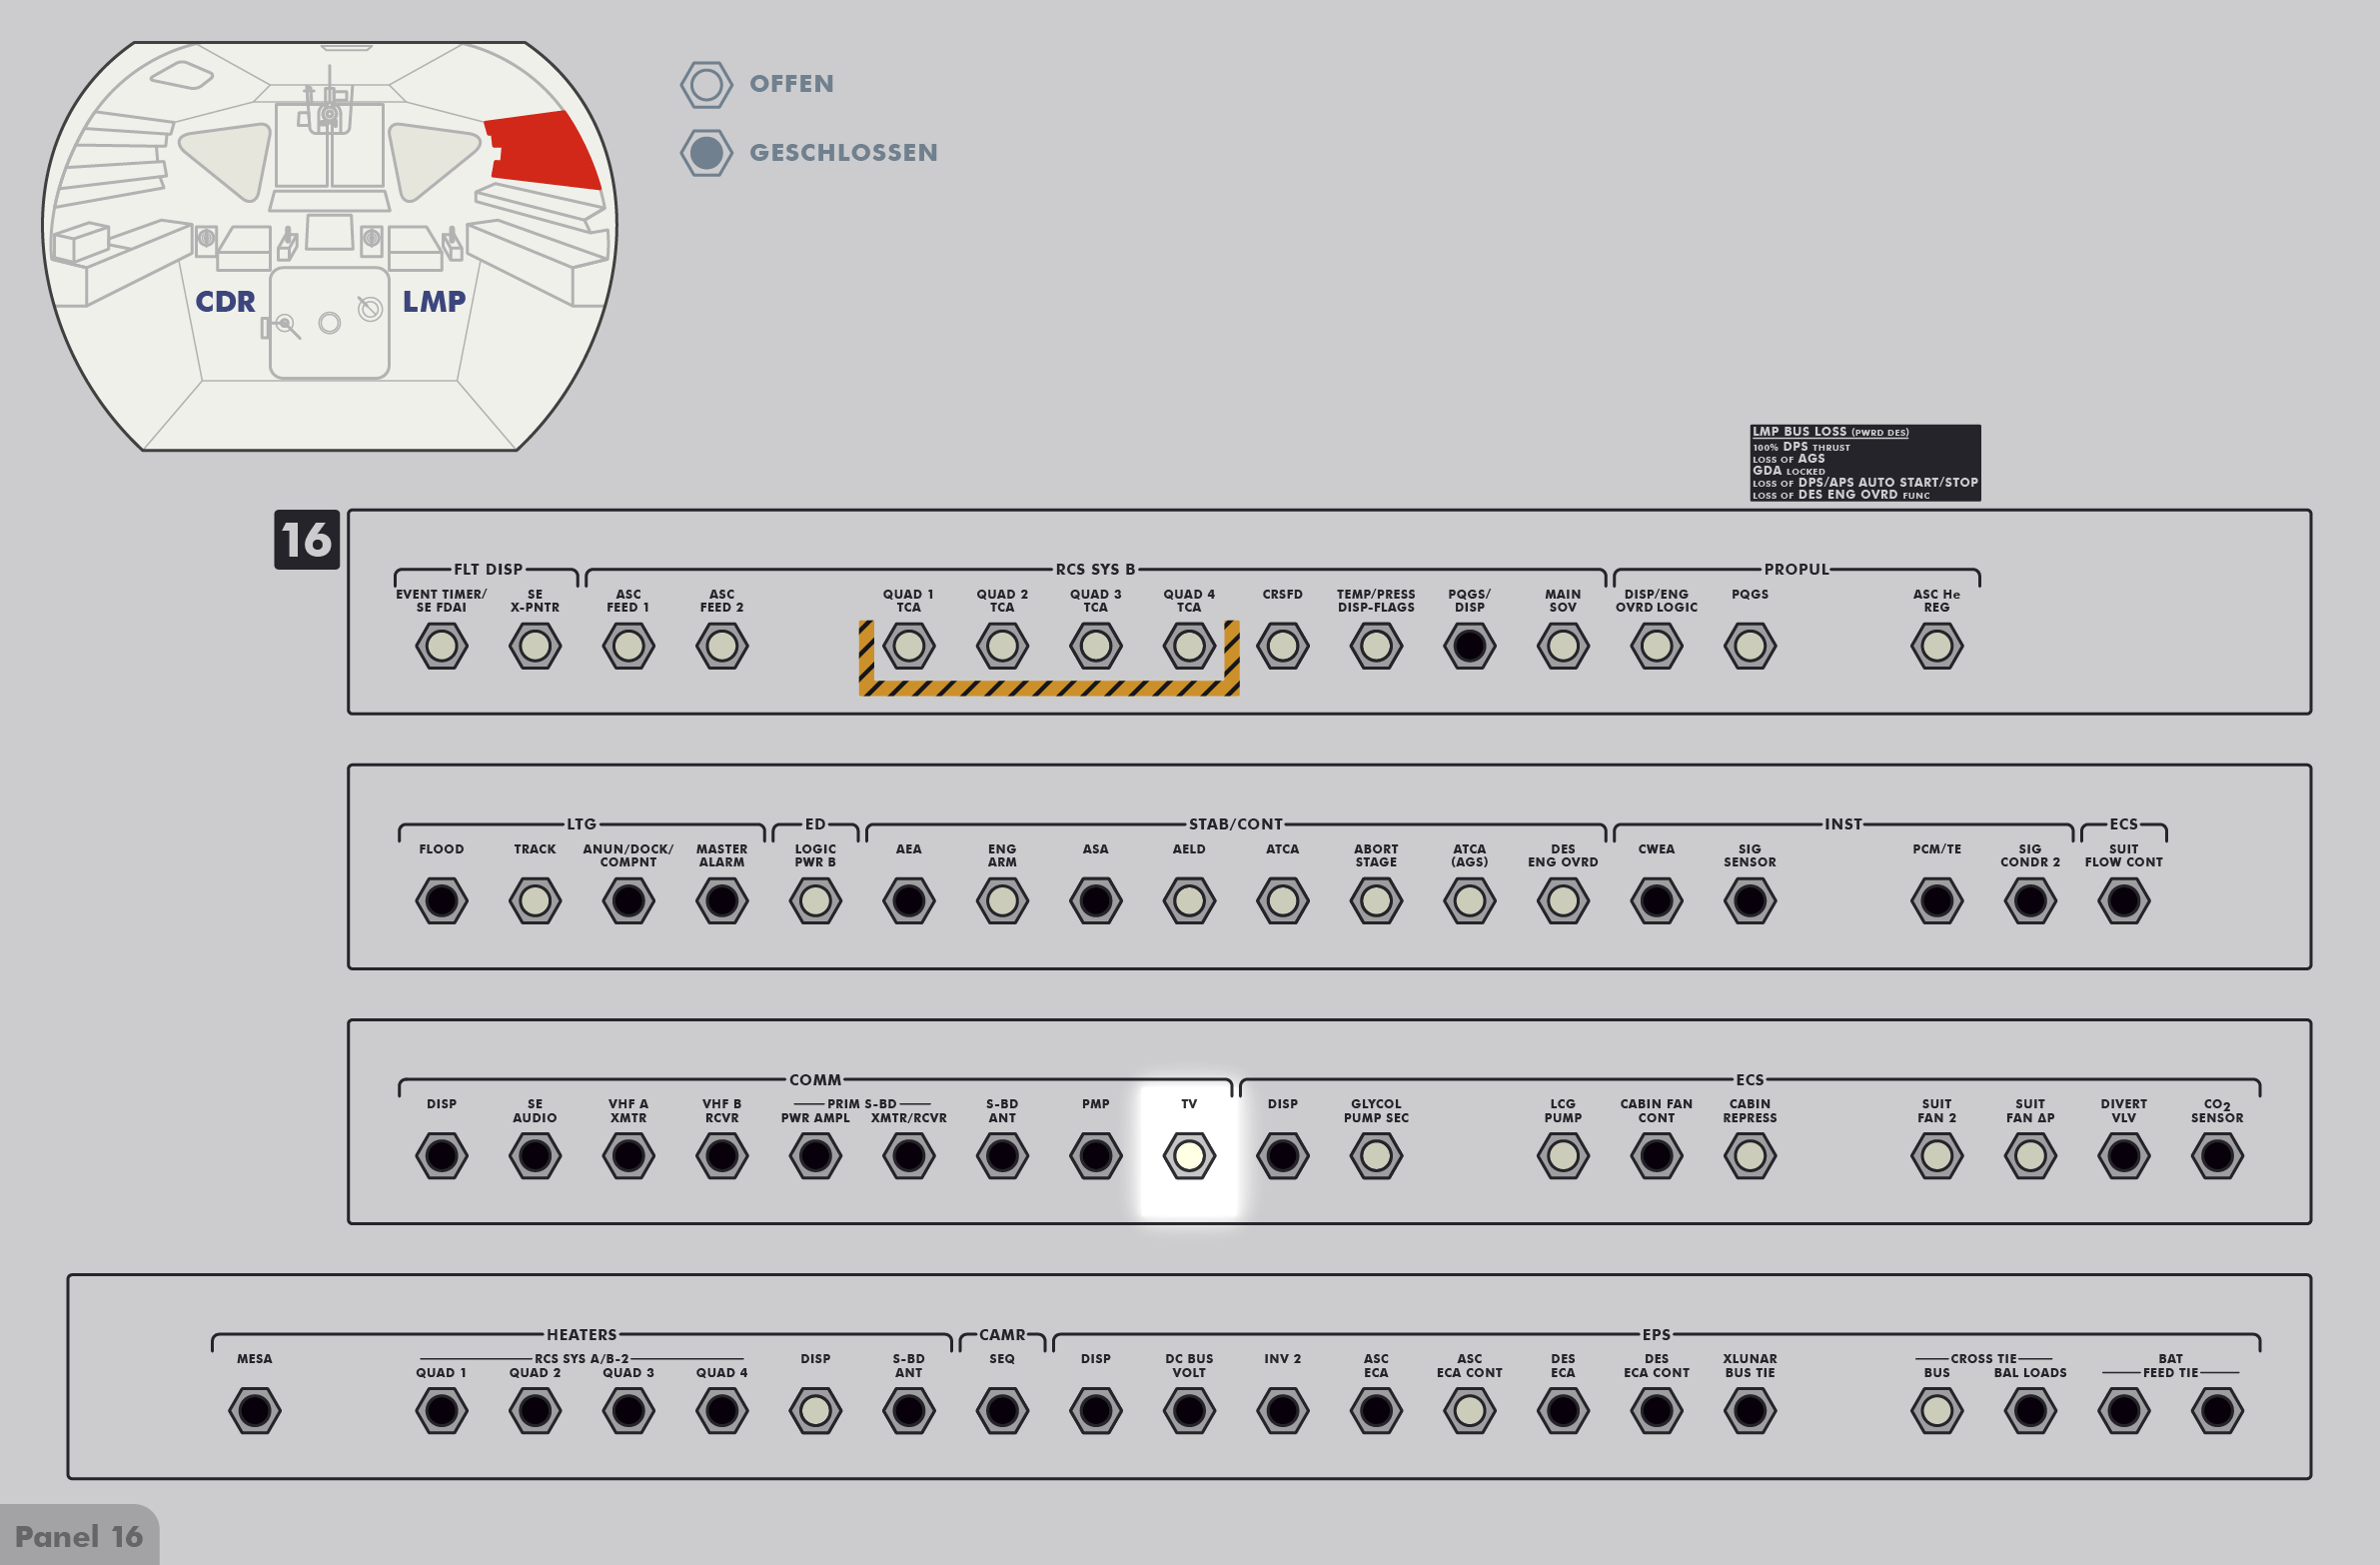Click the CDR label in the cabin diagram

coord(225,301)
